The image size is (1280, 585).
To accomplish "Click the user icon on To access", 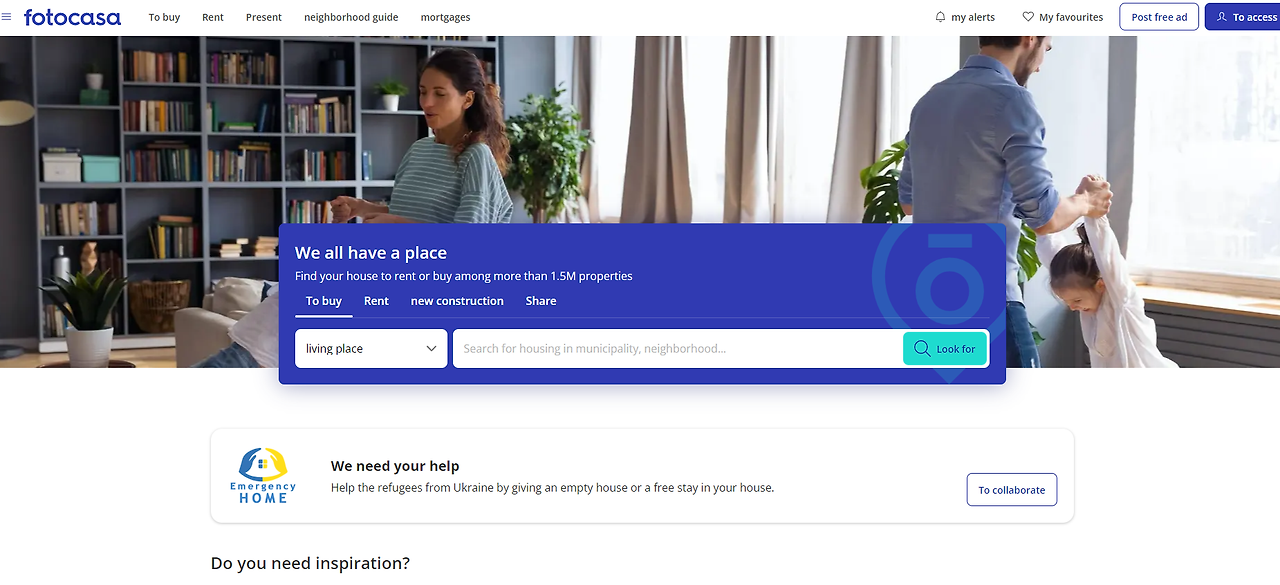I will point(1221,17).
